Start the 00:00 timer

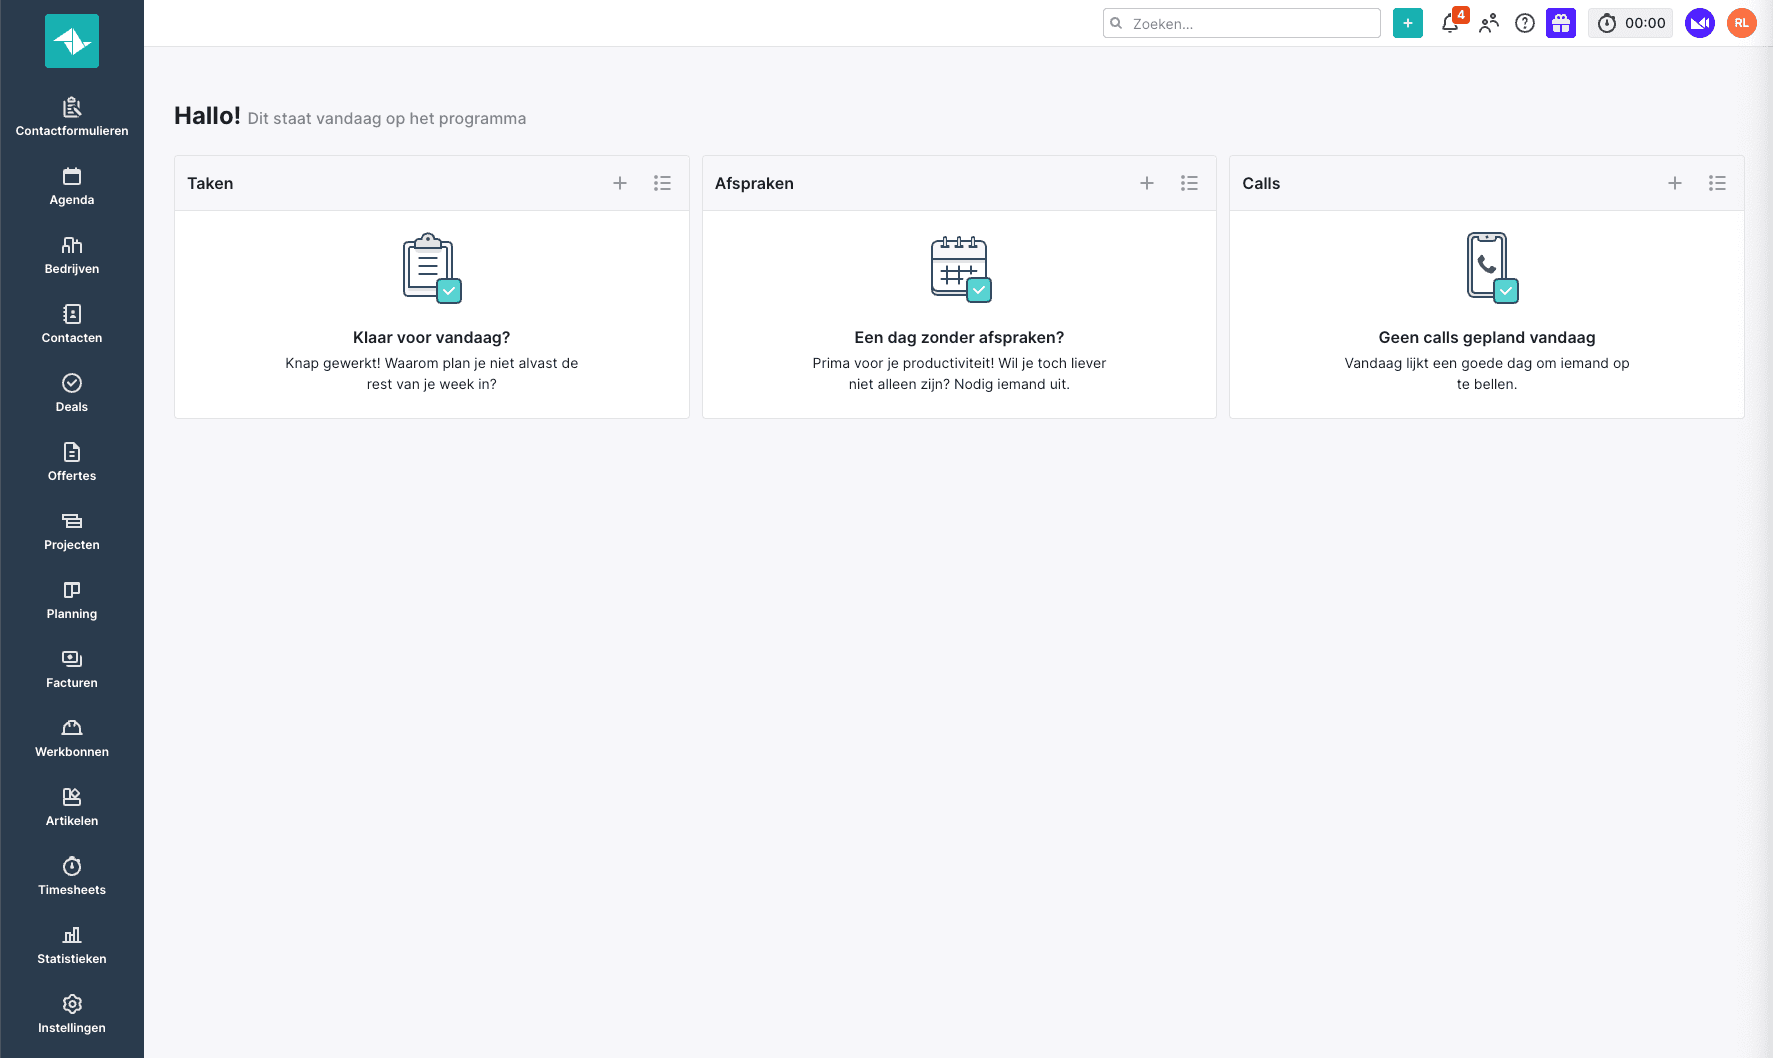point(1630,23)
